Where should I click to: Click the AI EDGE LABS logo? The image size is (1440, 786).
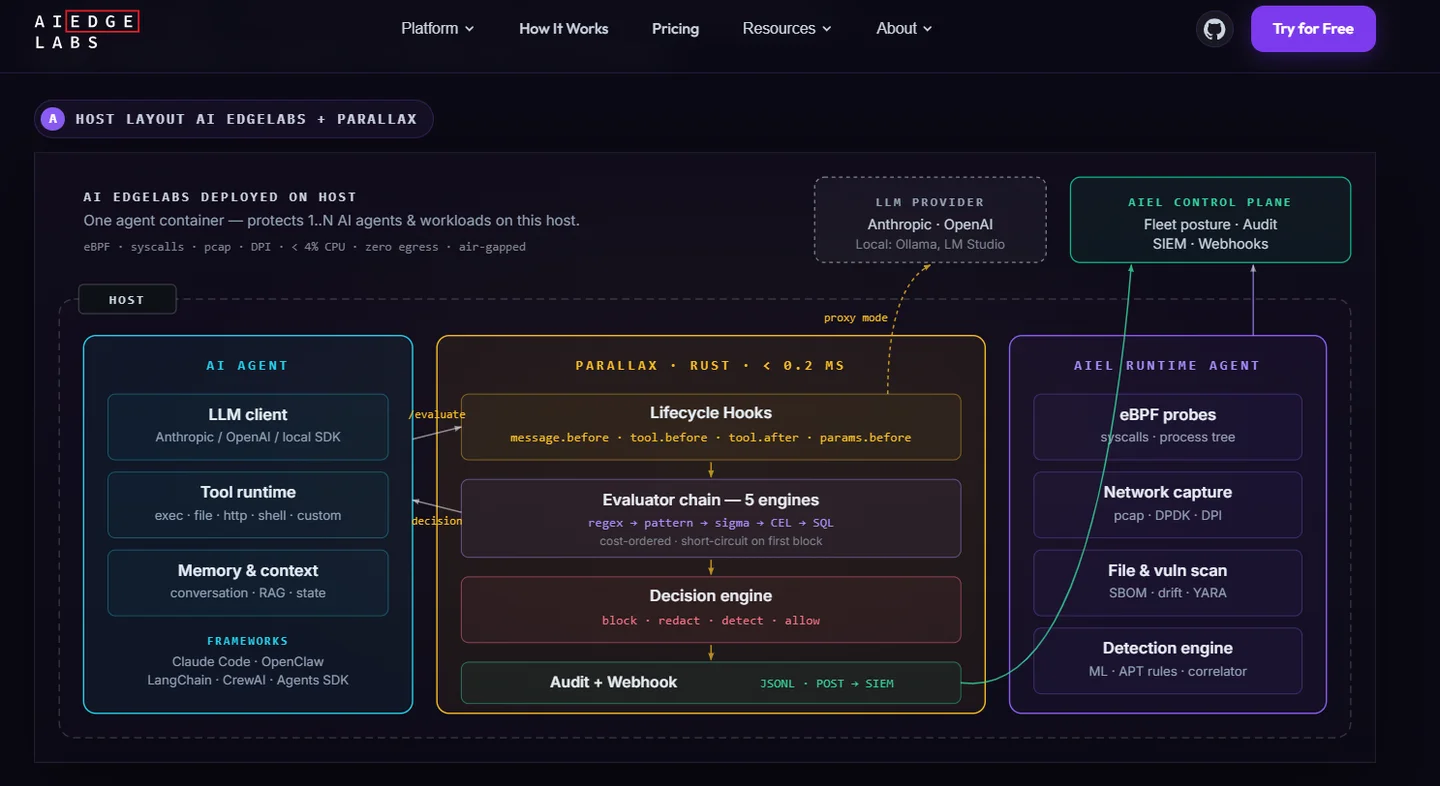click(86, 31)
